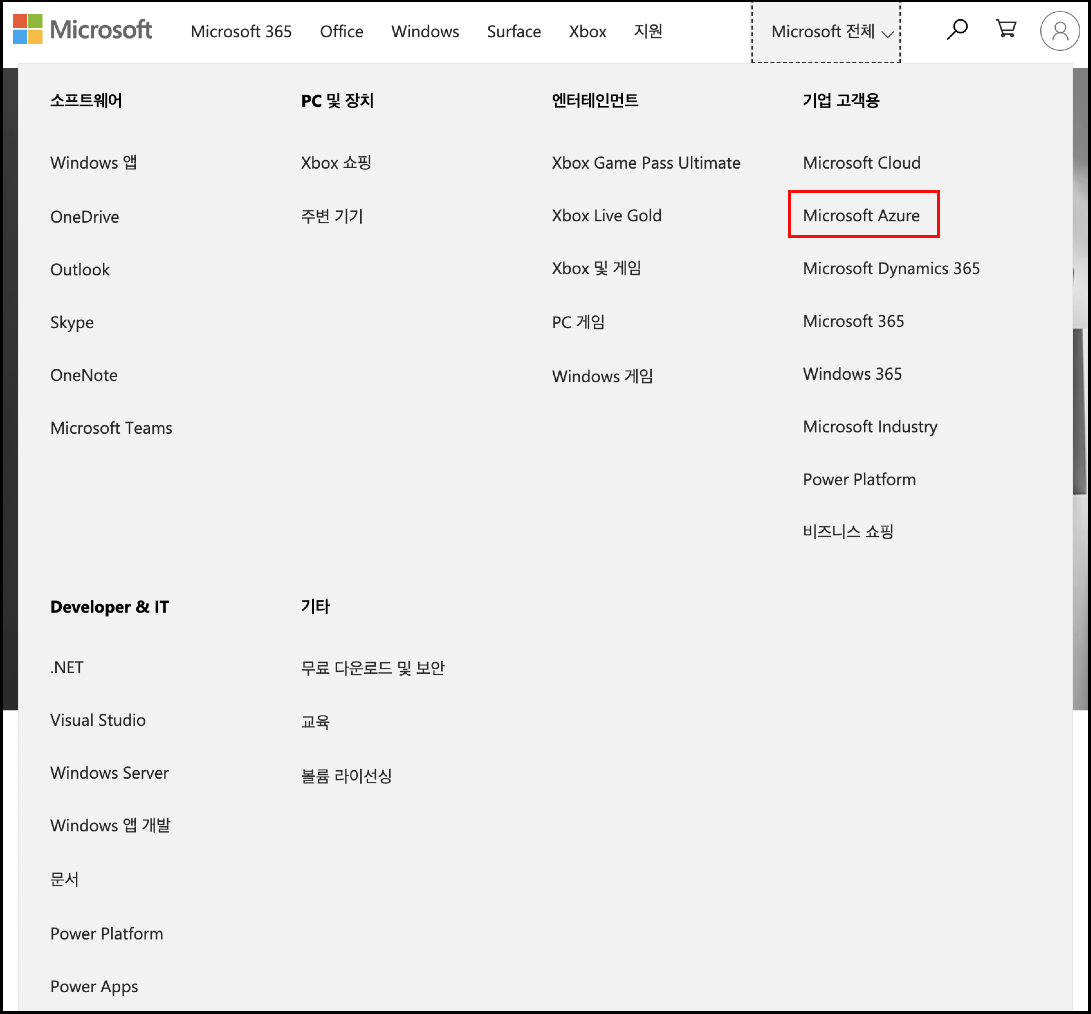Open Xbox 쇼핑 link
1091x1014 pixels.
tap(336, 163)
